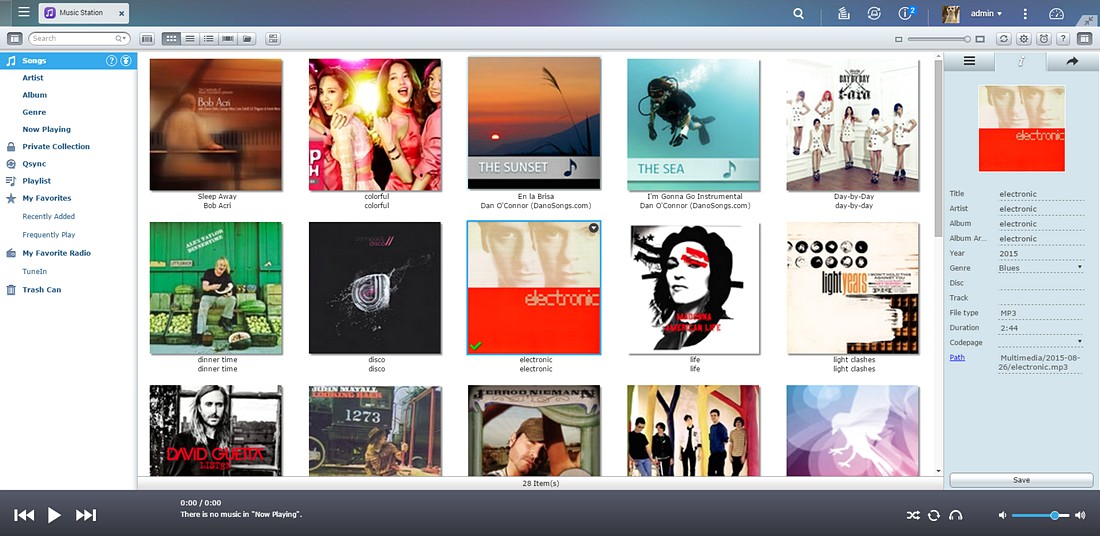This screenshot has height=536, width=1100.
Task: Open headphones output mode icon
Action: (x=955, y=516)
